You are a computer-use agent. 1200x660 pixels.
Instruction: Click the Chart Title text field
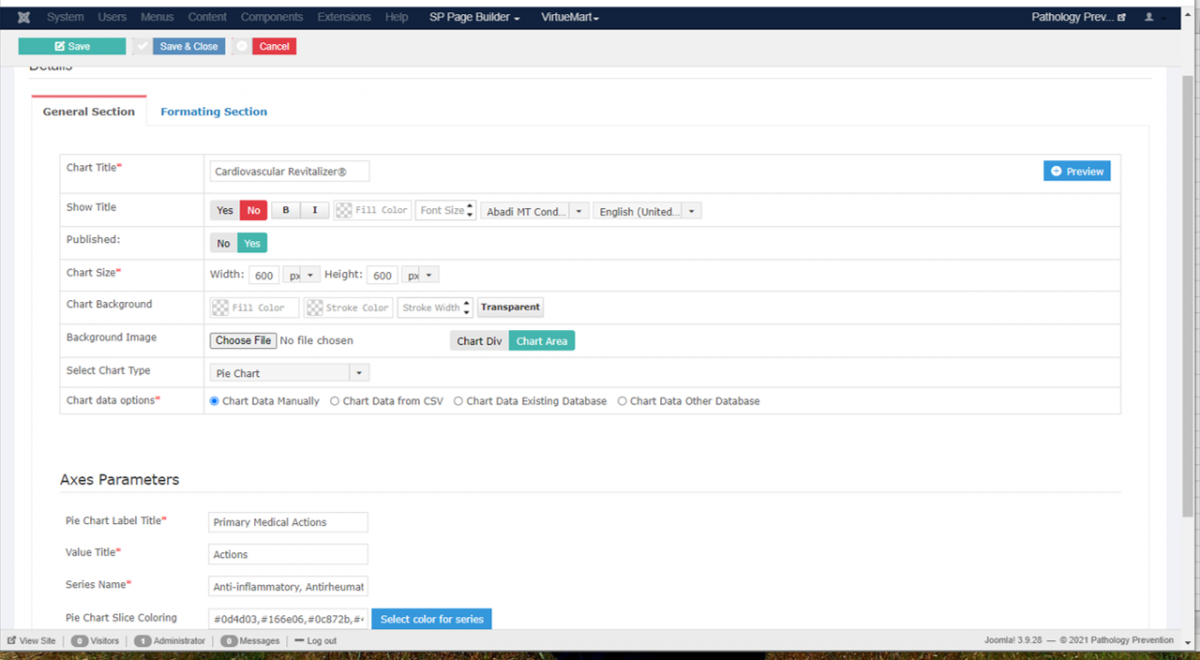point(289,171)
